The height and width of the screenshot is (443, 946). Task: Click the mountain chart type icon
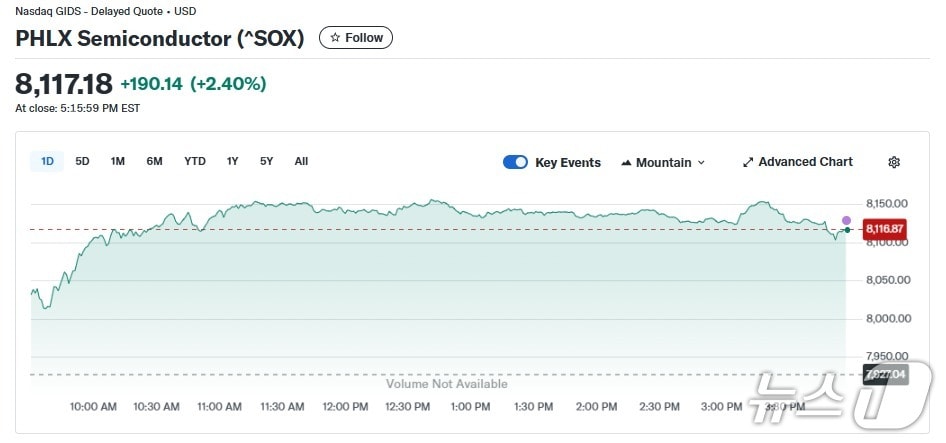point(626,163)
